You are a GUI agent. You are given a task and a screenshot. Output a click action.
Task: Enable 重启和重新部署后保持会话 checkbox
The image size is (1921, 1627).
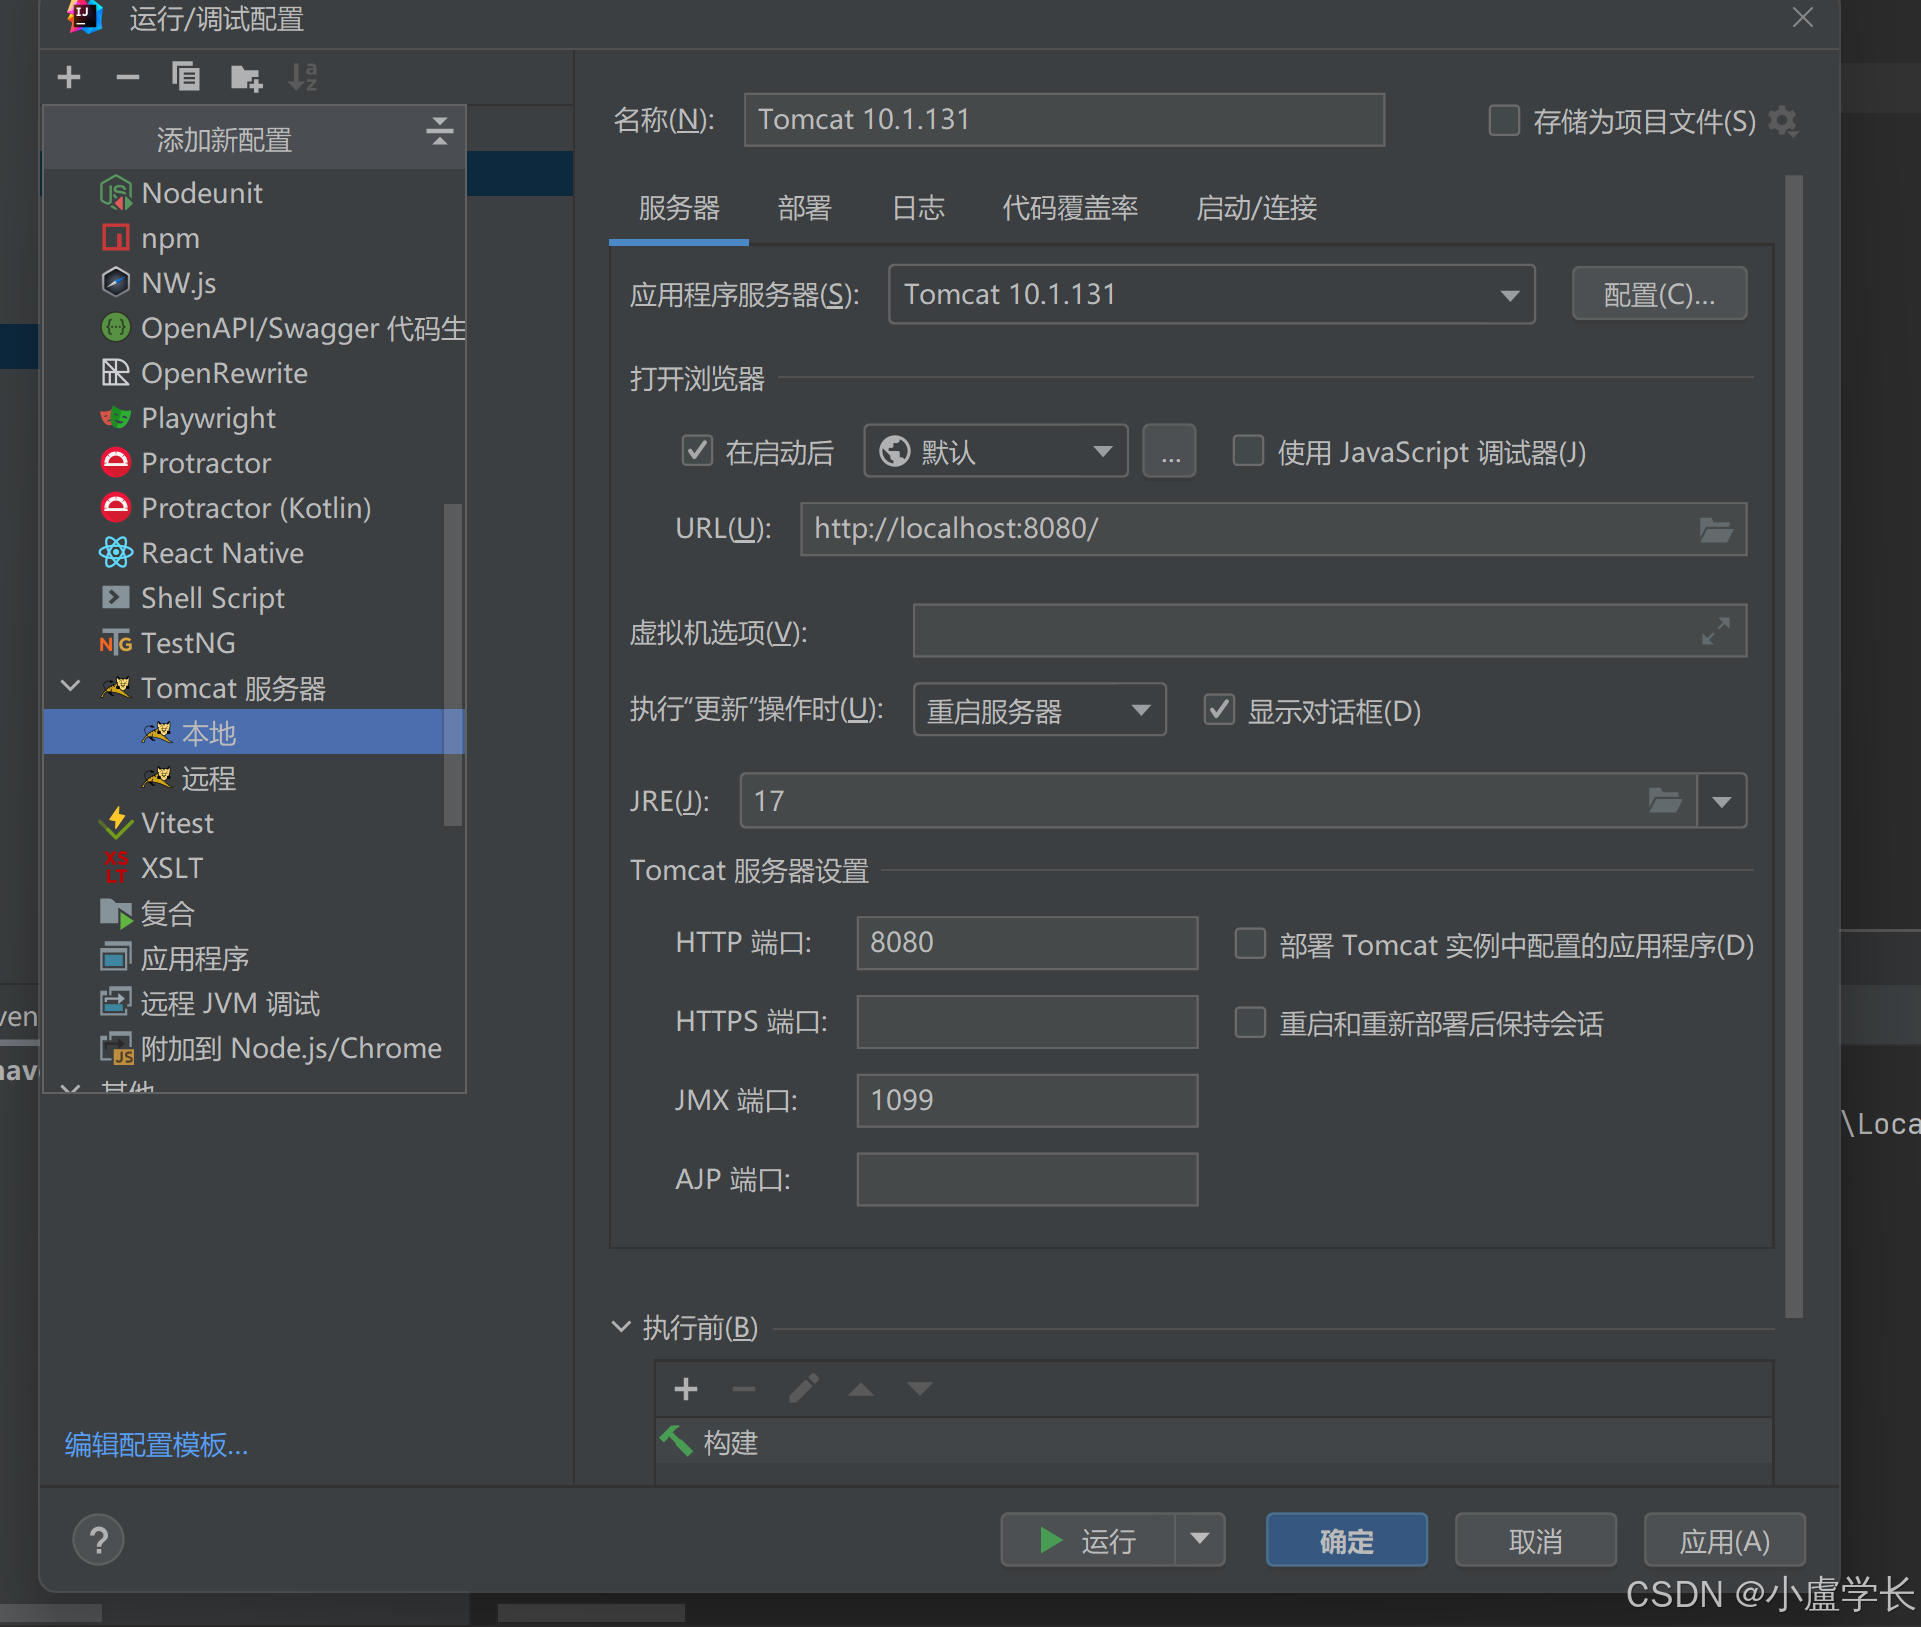click(x=1250, y=1022)
